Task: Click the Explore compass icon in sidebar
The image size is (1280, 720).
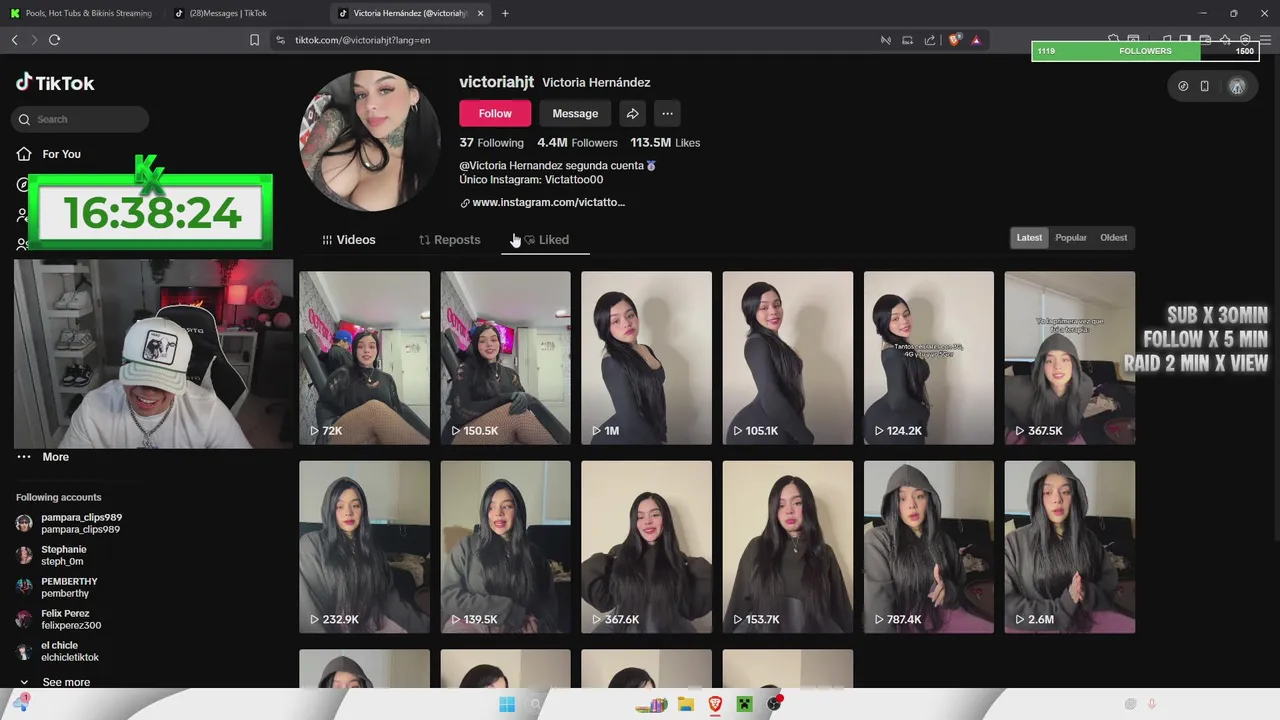Action: tap(23, 184)
